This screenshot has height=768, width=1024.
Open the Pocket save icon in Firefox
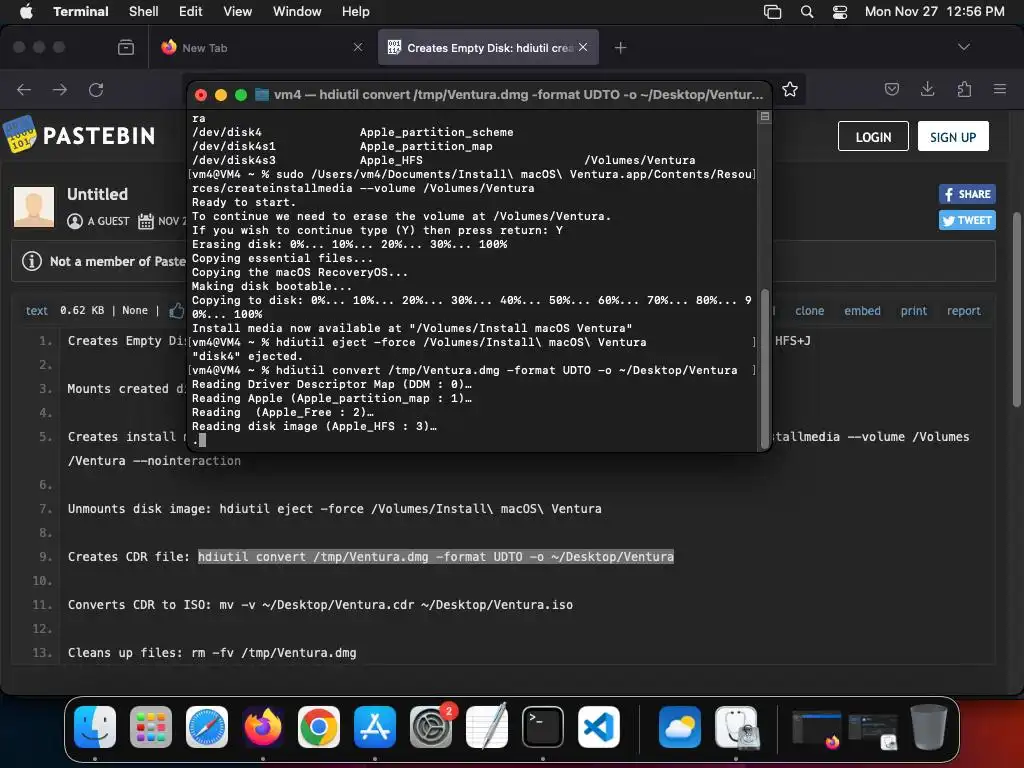click(x=891, y=89)
